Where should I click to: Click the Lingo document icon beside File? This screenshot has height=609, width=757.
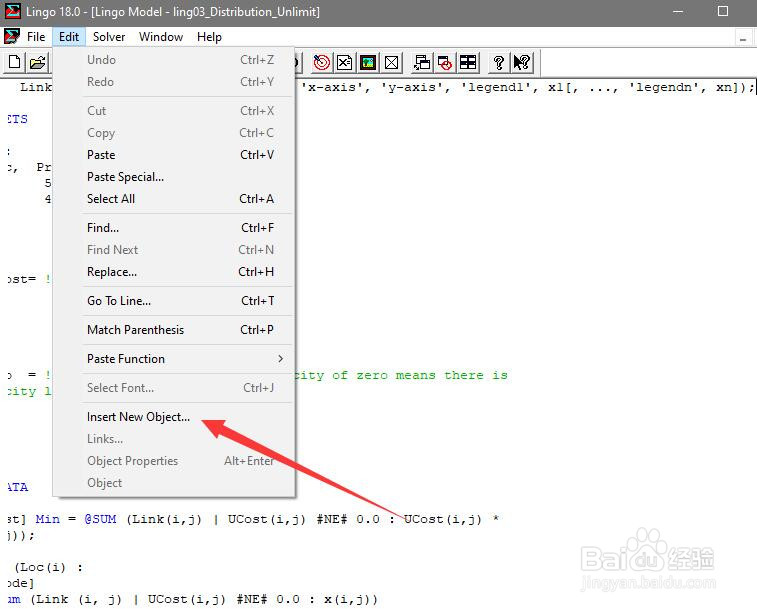pyautogui.click(x=12, y=36)
